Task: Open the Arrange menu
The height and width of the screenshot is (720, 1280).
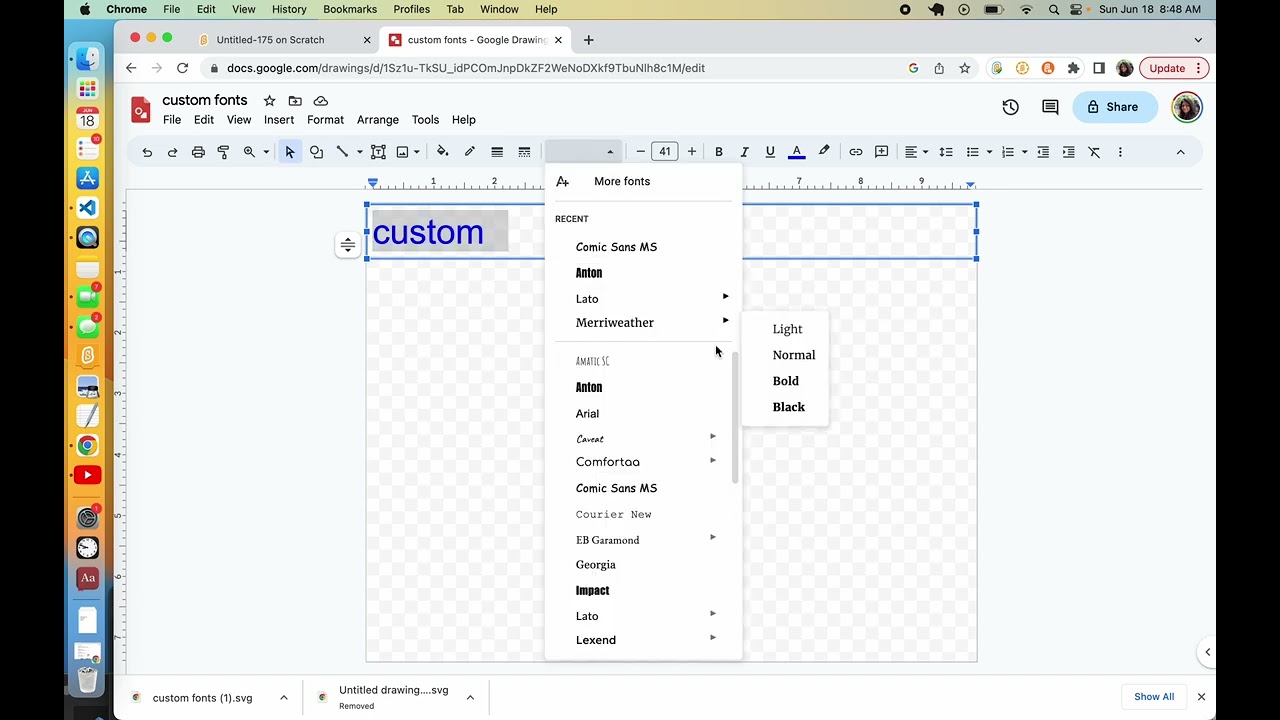Action: (x=378, y=120)
